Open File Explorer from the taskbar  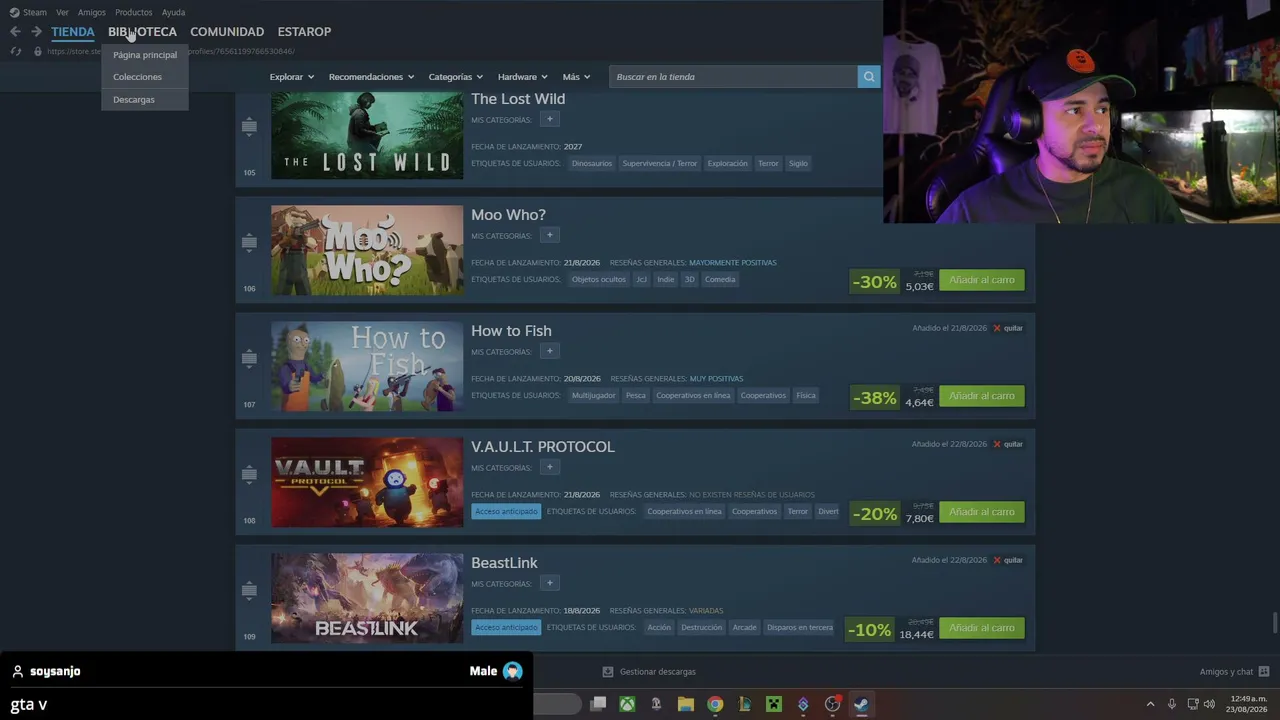point(685,704)
